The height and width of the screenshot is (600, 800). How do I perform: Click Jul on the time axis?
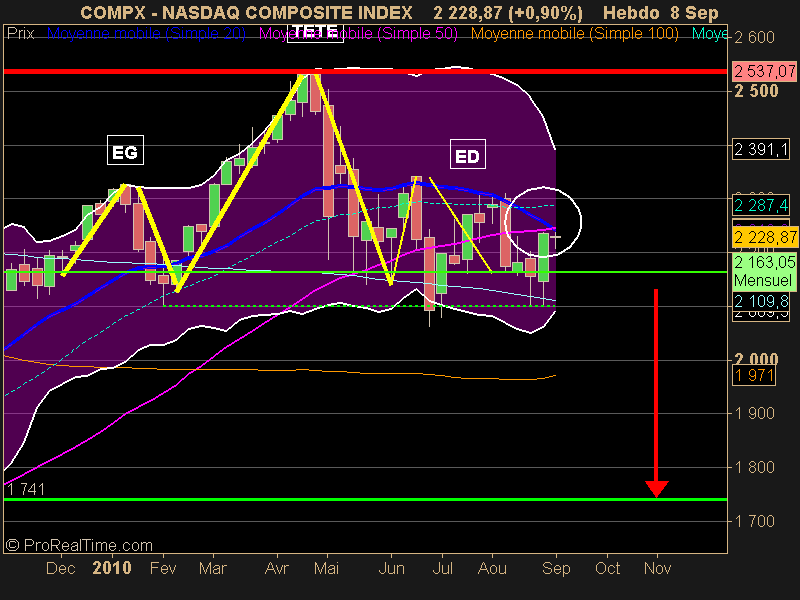click(442, 568)
